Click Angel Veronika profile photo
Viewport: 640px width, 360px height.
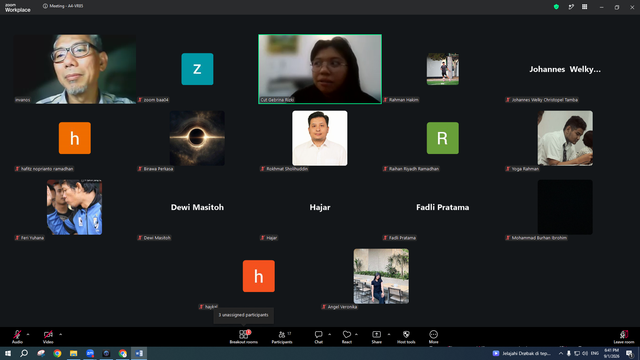tap(381, 276)
